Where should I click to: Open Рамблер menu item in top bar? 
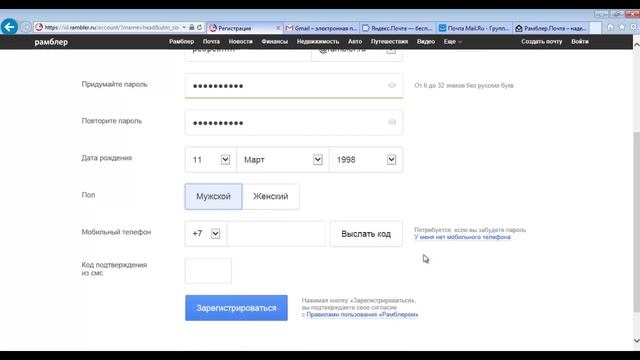tap(182, 42)
